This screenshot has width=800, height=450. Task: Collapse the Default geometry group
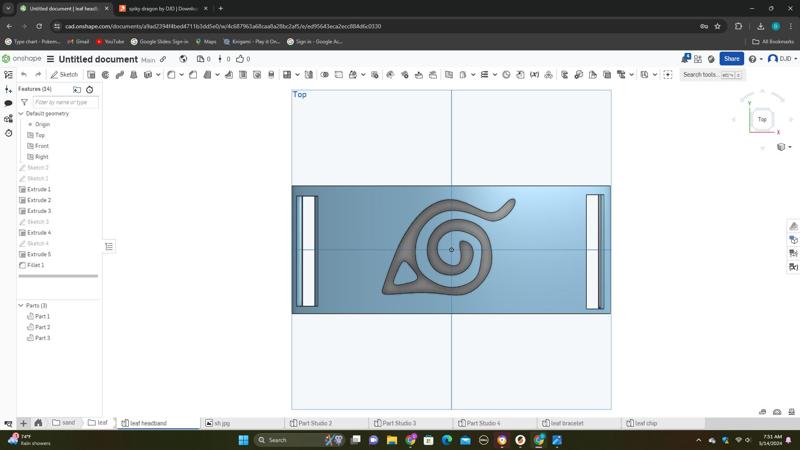click(21, 114)
